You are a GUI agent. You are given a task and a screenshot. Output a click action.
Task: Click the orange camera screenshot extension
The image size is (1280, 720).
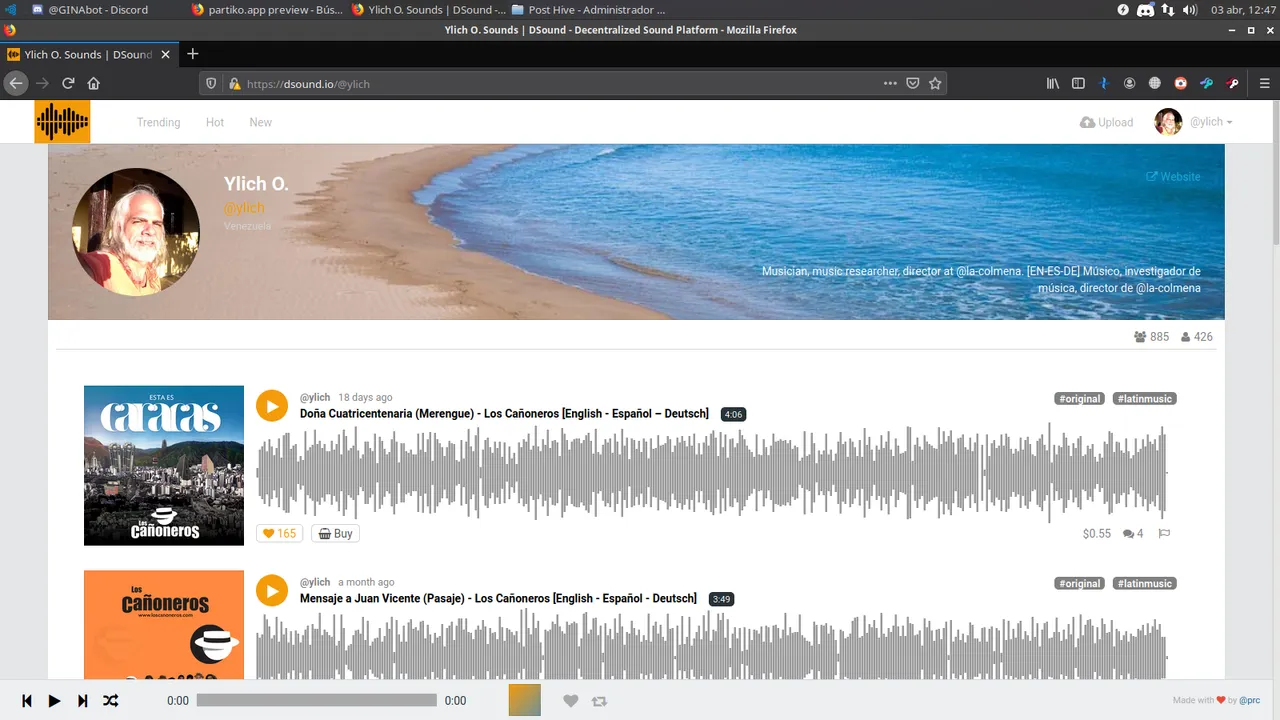[x=1181, y=83]
